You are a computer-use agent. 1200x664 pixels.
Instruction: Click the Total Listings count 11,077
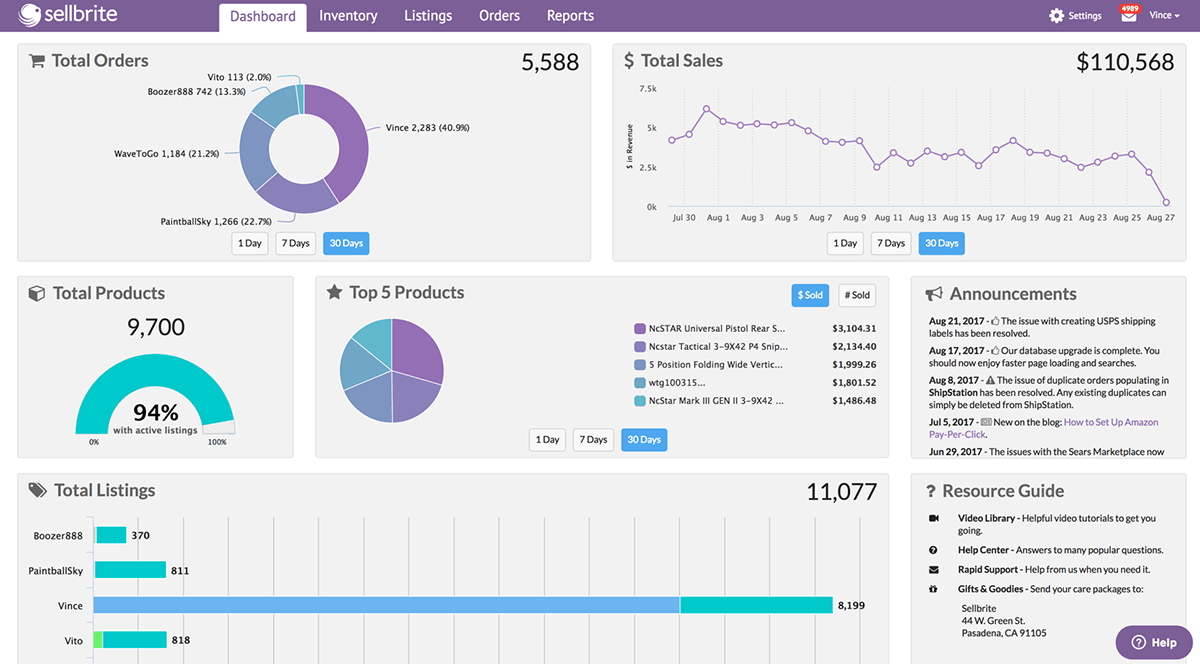pyautogui.click(x=842, y=491)
